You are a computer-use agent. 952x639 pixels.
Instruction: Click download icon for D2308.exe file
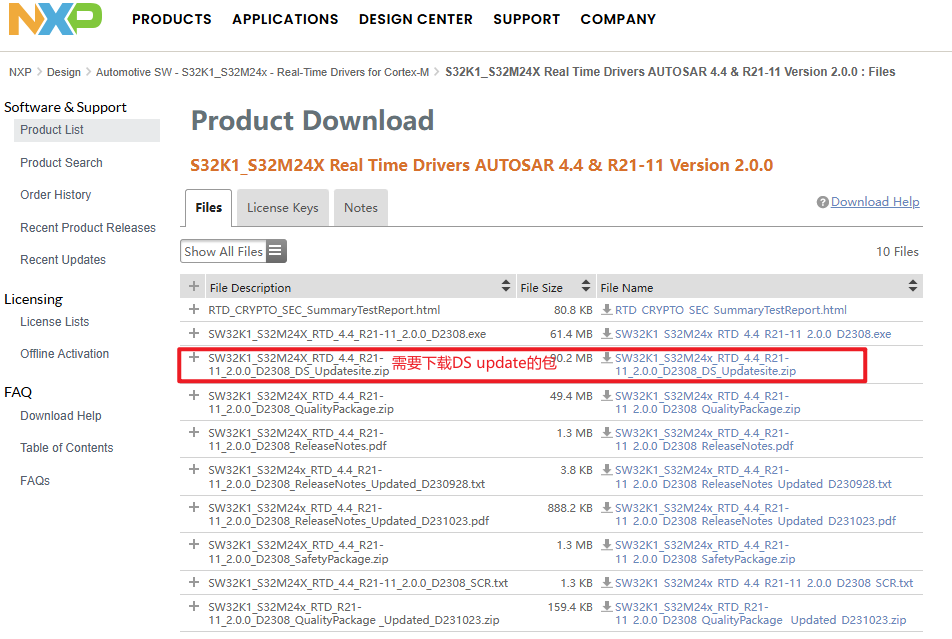point(607,333)
